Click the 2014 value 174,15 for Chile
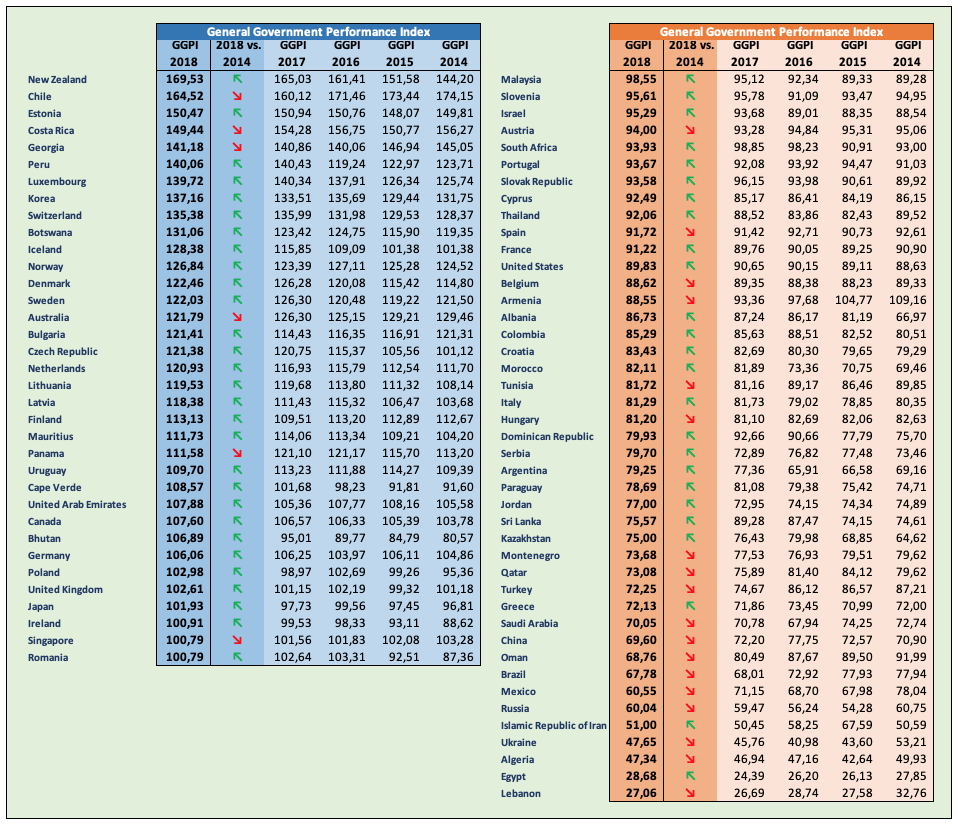This screenshot has width=958, height=826. tap(455, 96)
